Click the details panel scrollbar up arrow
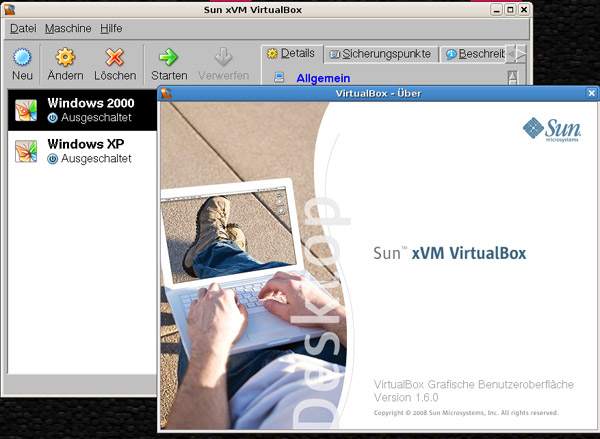The image size is (600, 439). point(513,77)
